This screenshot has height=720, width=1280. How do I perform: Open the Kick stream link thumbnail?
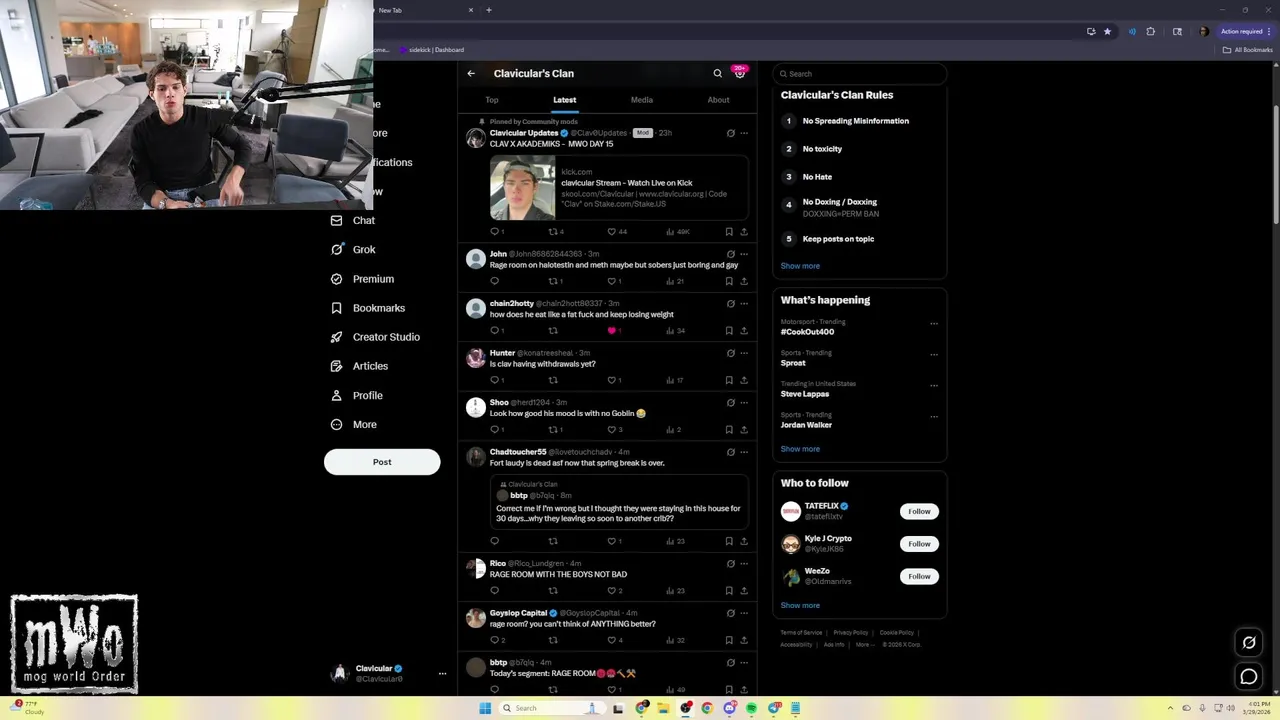tap(522, 188)
